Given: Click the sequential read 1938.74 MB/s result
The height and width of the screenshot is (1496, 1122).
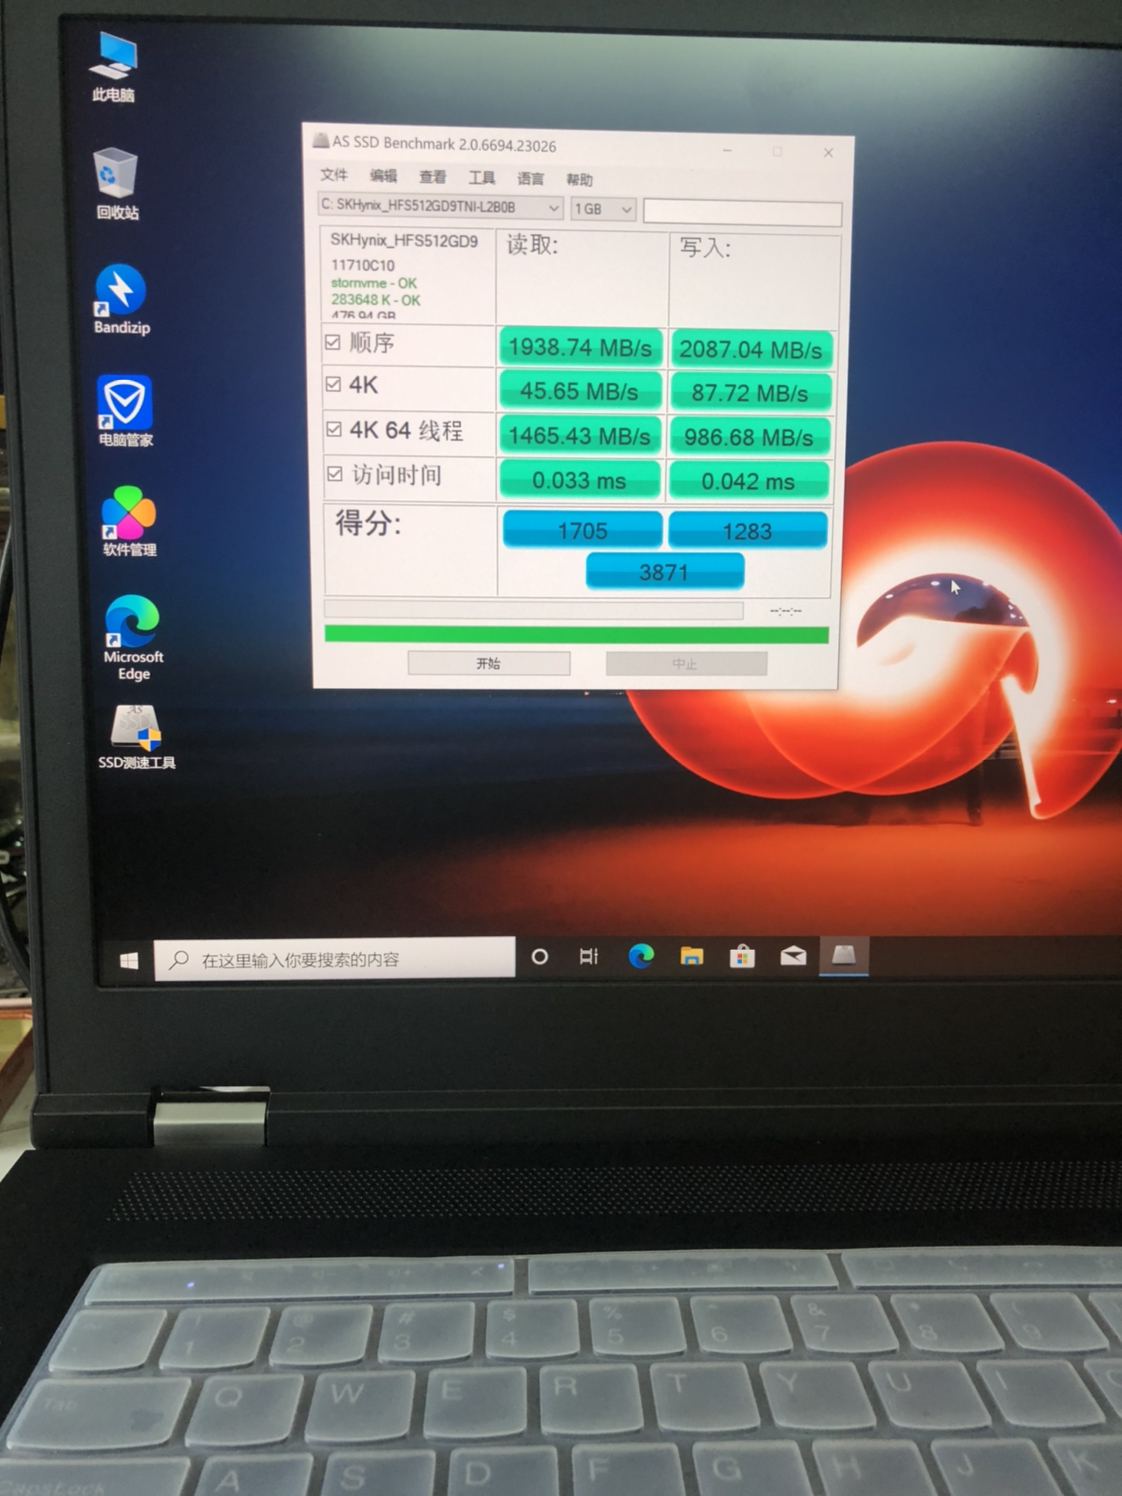Looking at the screenshot, I should click(580, 347).
